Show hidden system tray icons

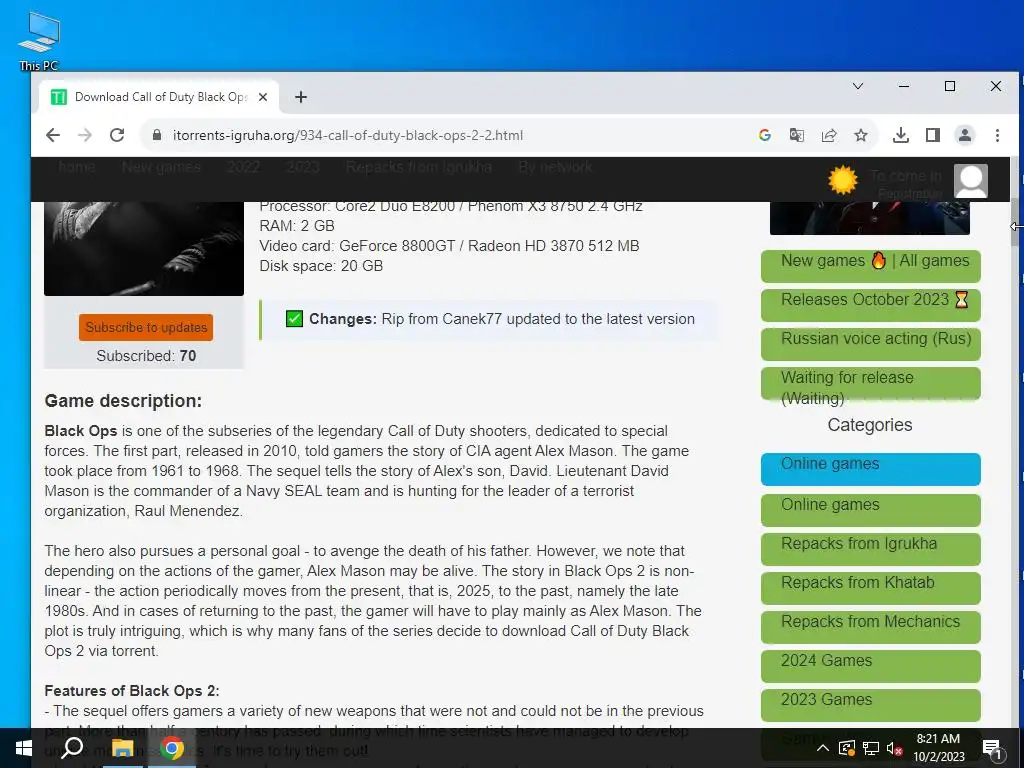[x=823, y=748]
